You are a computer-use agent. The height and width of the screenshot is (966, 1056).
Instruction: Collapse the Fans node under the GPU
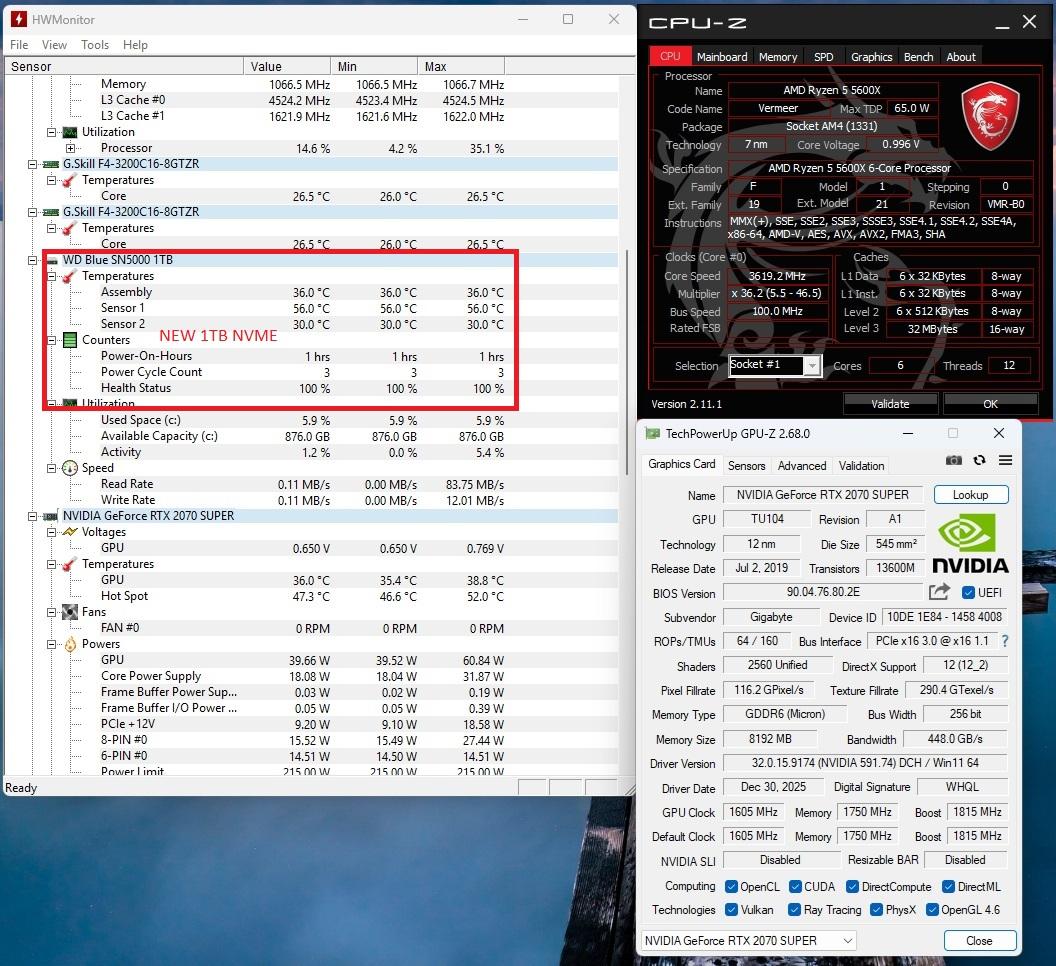click(51, 612)
